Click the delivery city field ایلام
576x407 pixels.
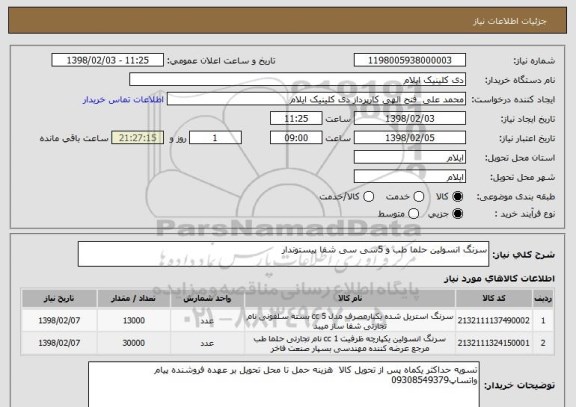coord(410,177)
